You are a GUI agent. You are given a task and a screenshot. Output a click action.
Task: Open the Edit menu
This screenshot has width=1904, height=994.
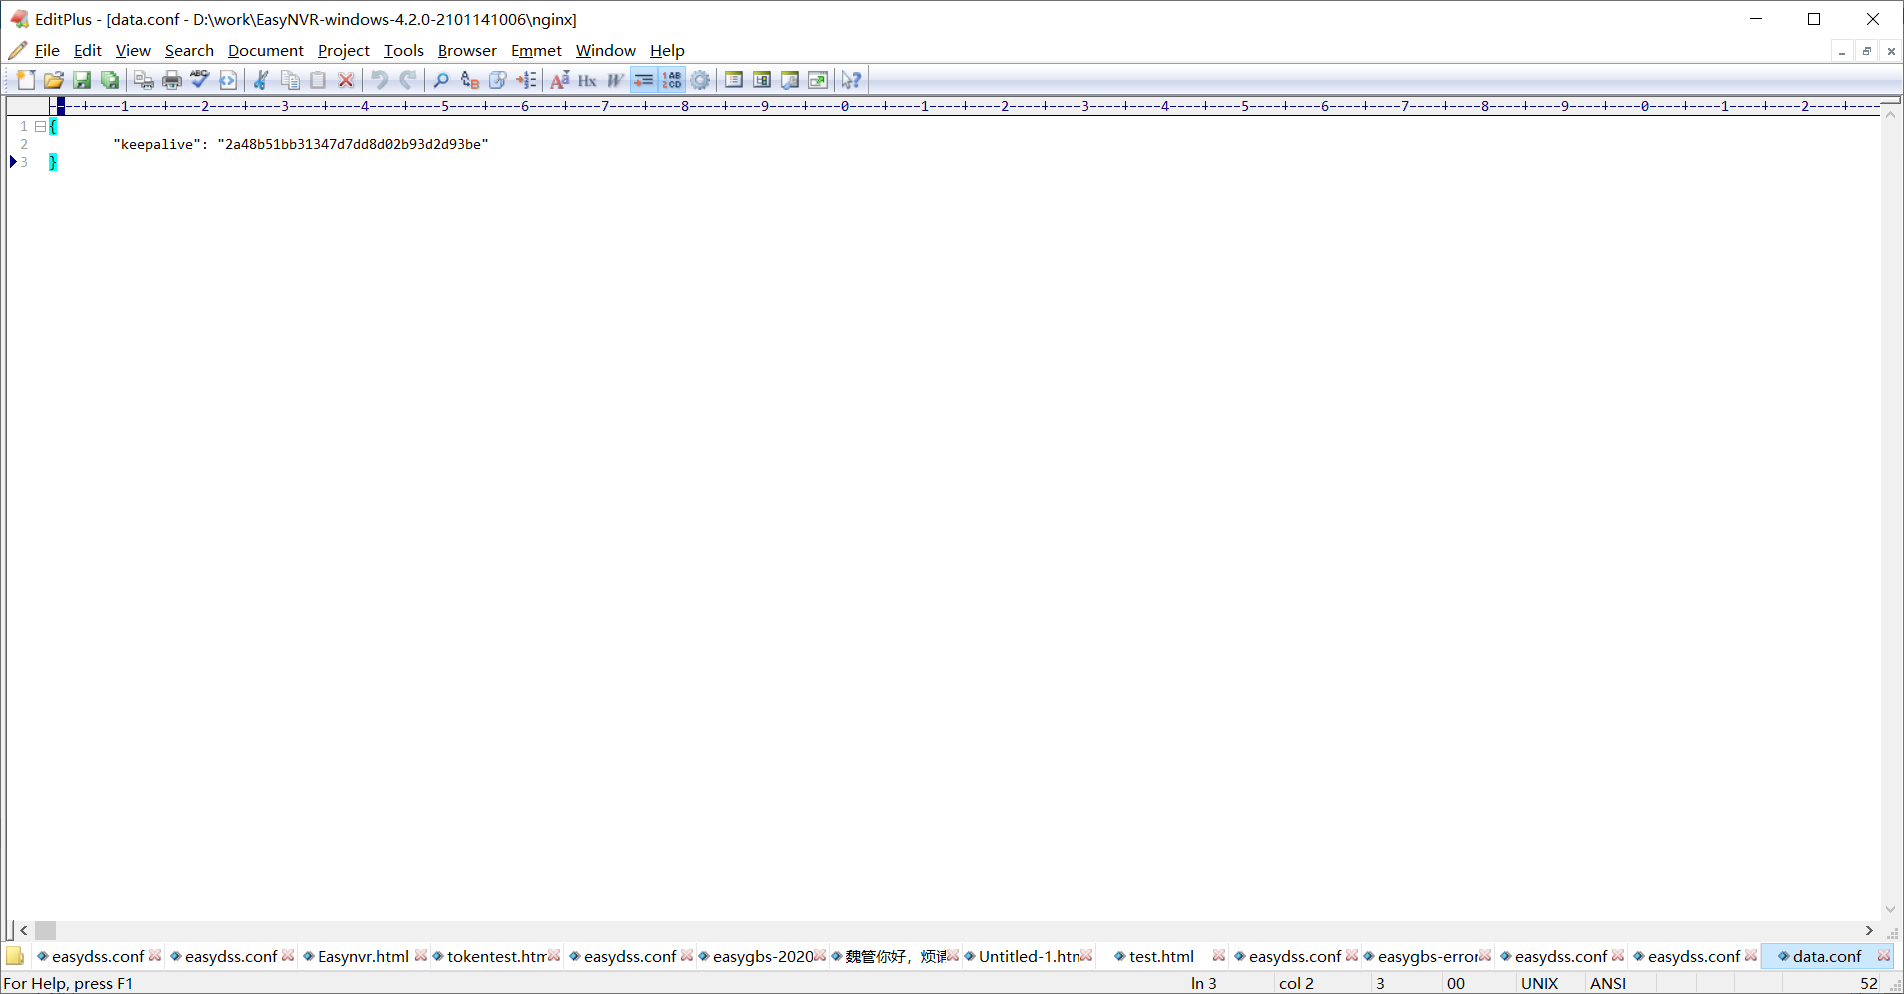tap(88, 50)
